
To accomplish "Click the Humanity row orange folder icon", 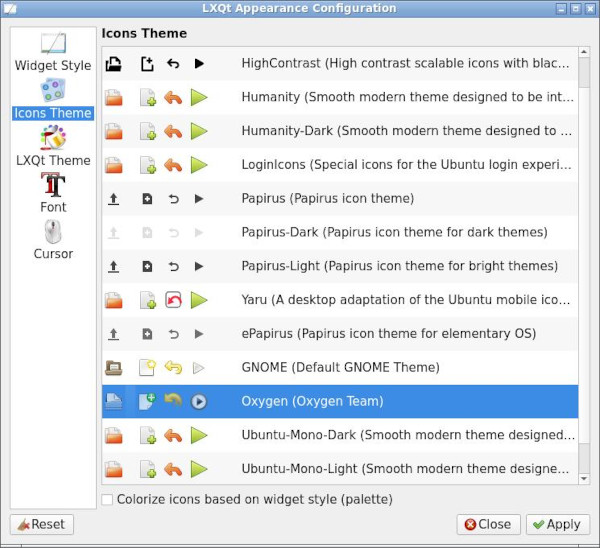I will coord(114,98).
